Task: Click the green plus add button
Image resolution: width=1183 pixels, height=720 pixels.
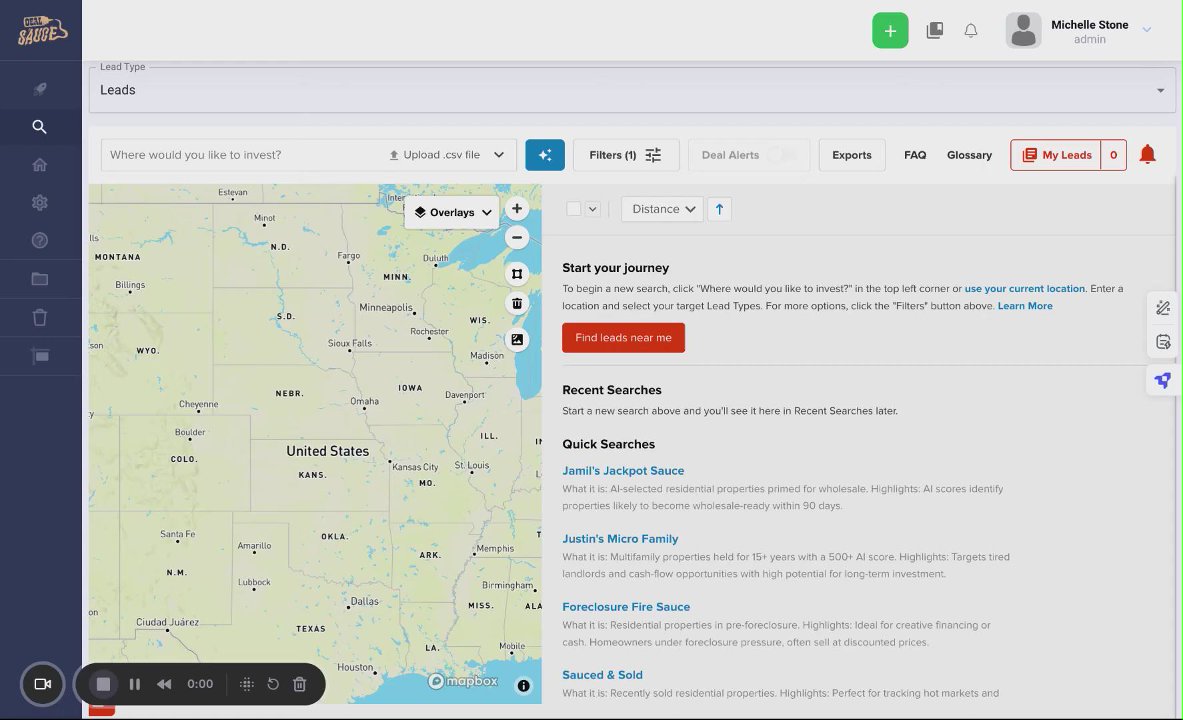Action: (890, 30)
